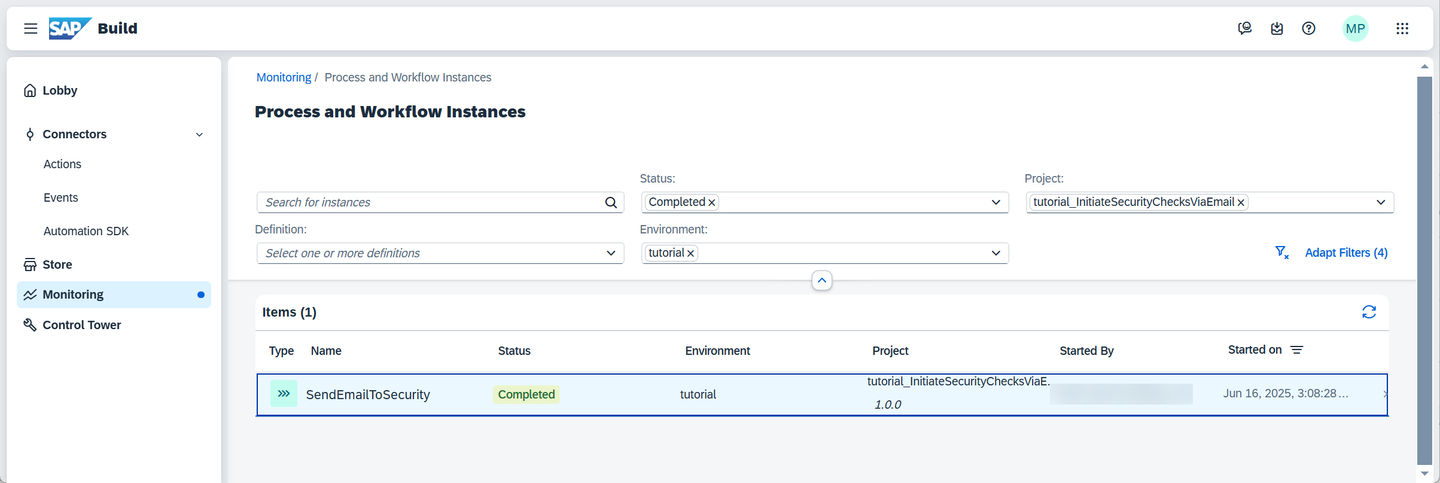Open the SendEmailToSecurity instance name

click(368, 395)
